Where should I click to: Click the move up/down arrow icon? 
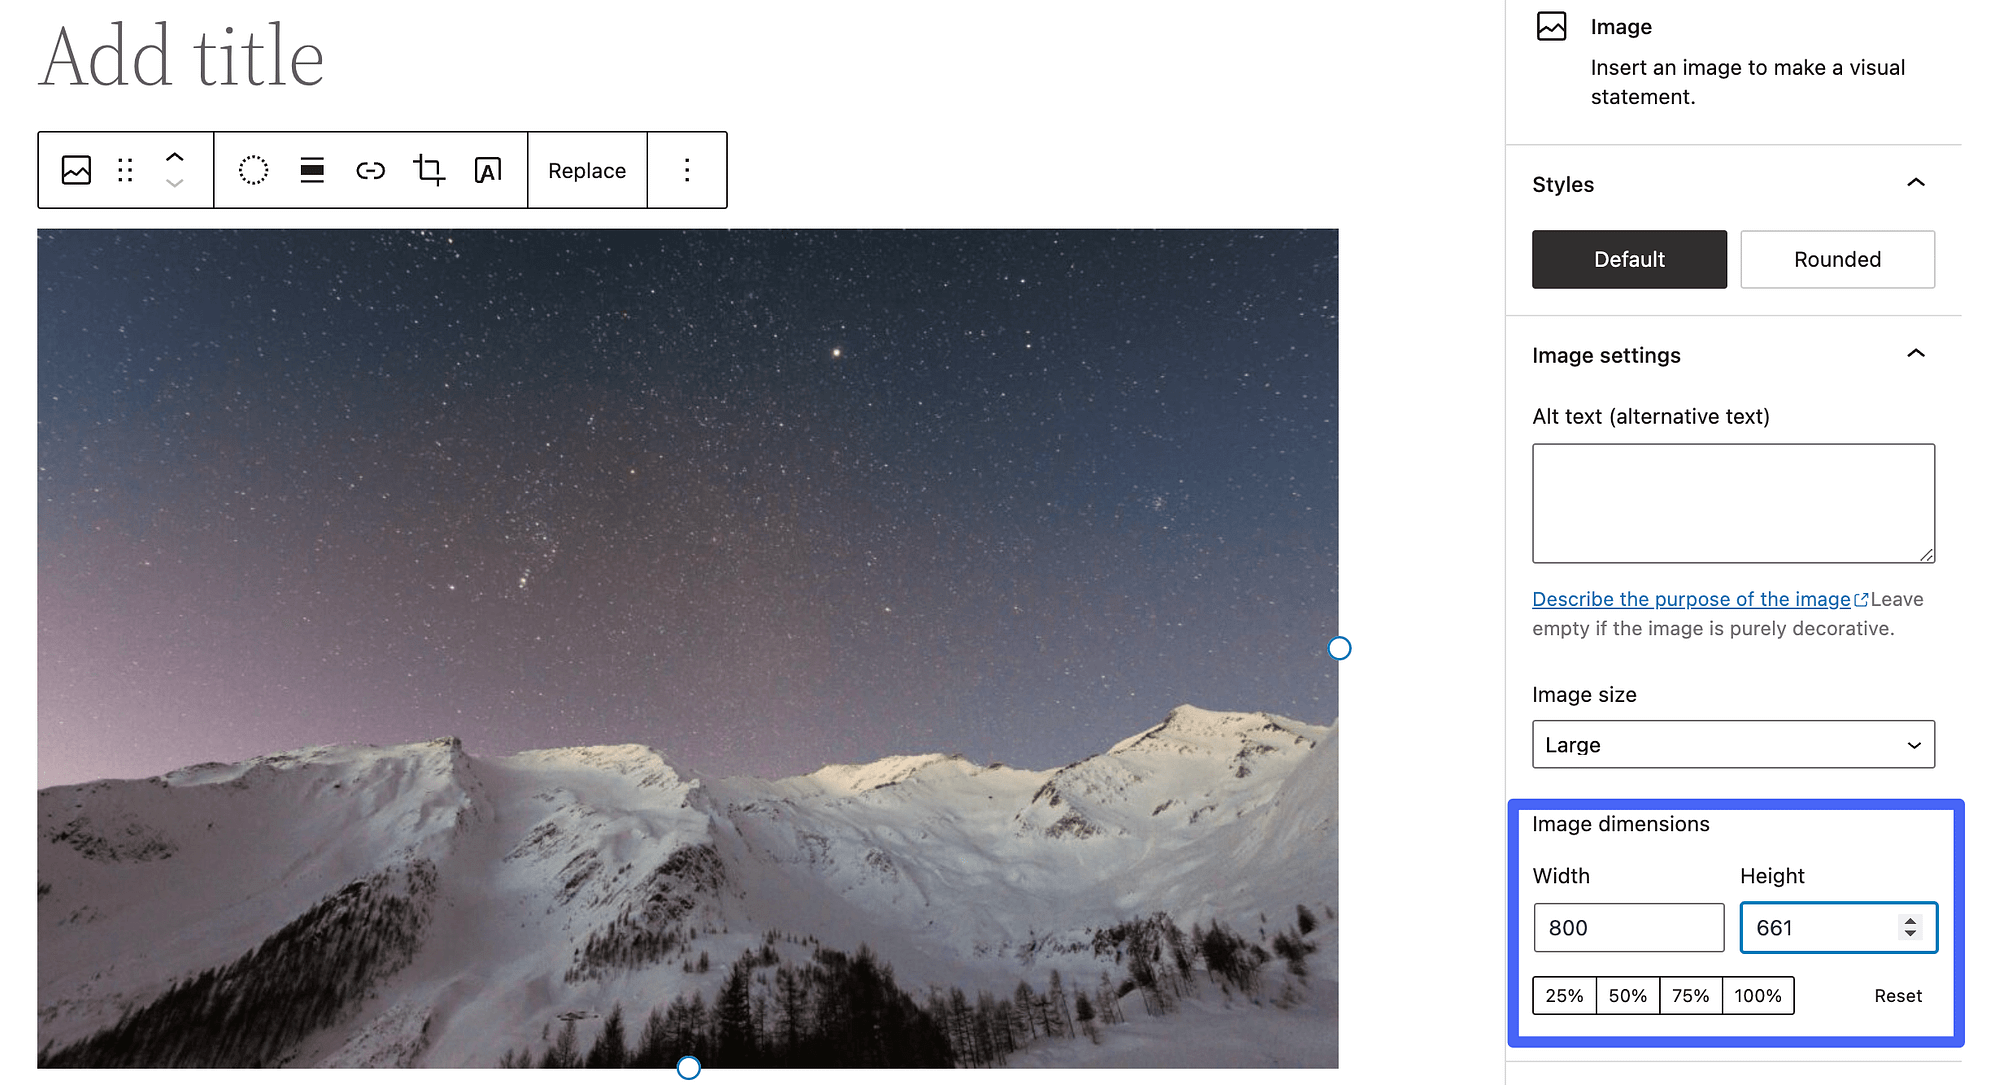click(174, 170)
